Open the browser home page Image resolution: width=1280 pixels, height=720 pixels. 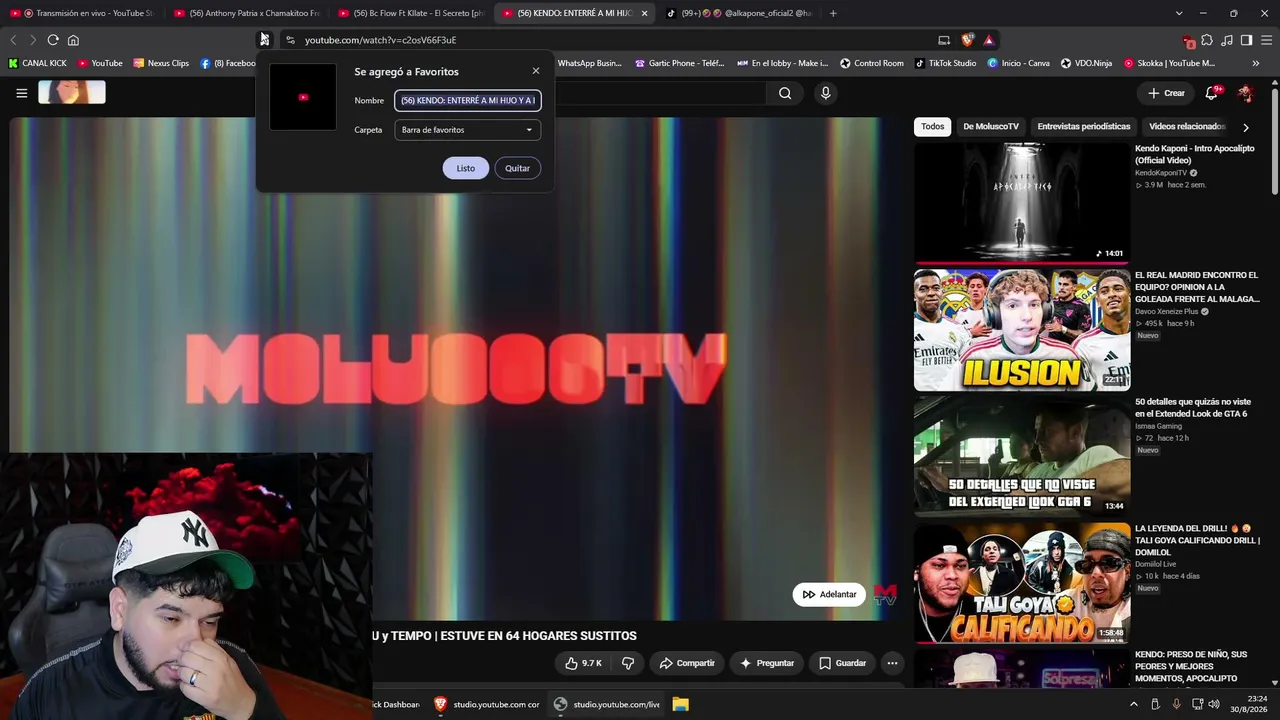pos(73,40)
